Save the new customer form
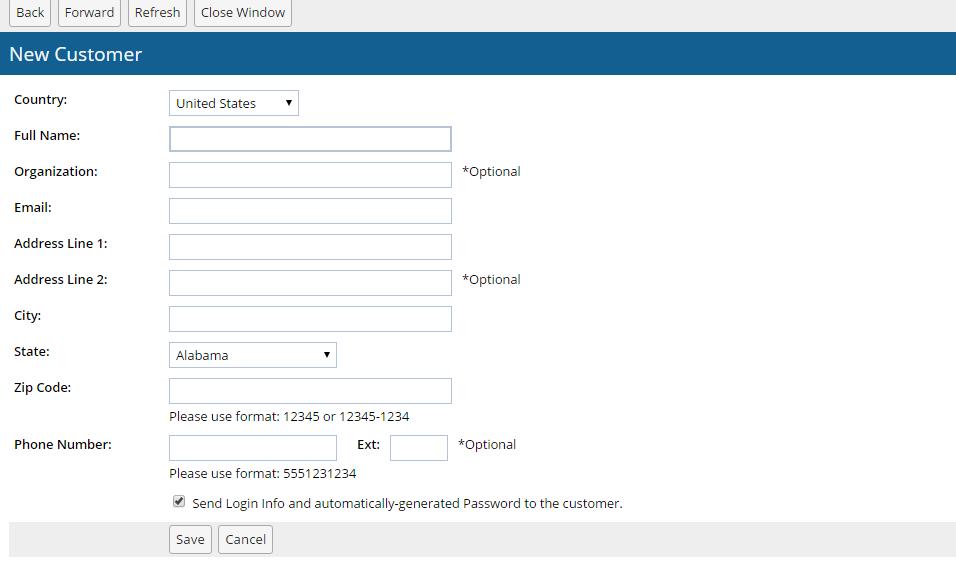 pos(190,540)
